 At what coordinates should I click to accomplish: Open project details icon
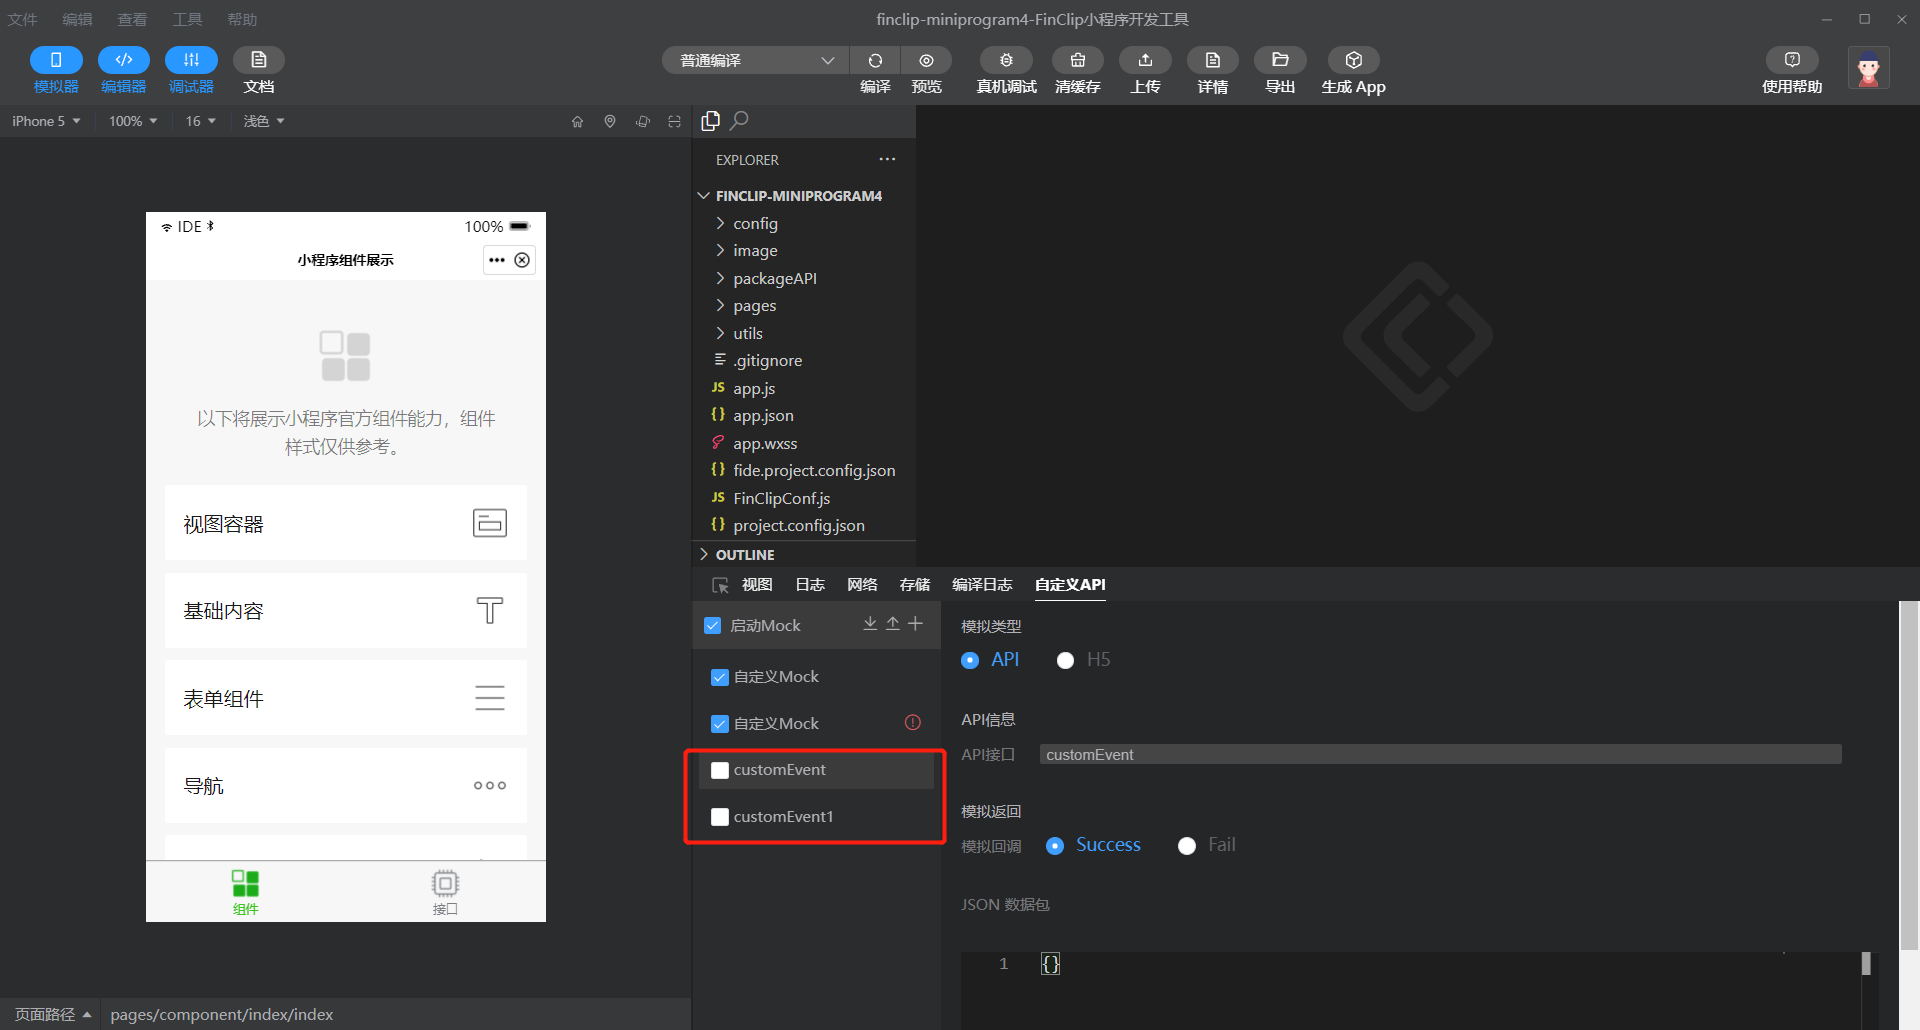point(1213,60)
